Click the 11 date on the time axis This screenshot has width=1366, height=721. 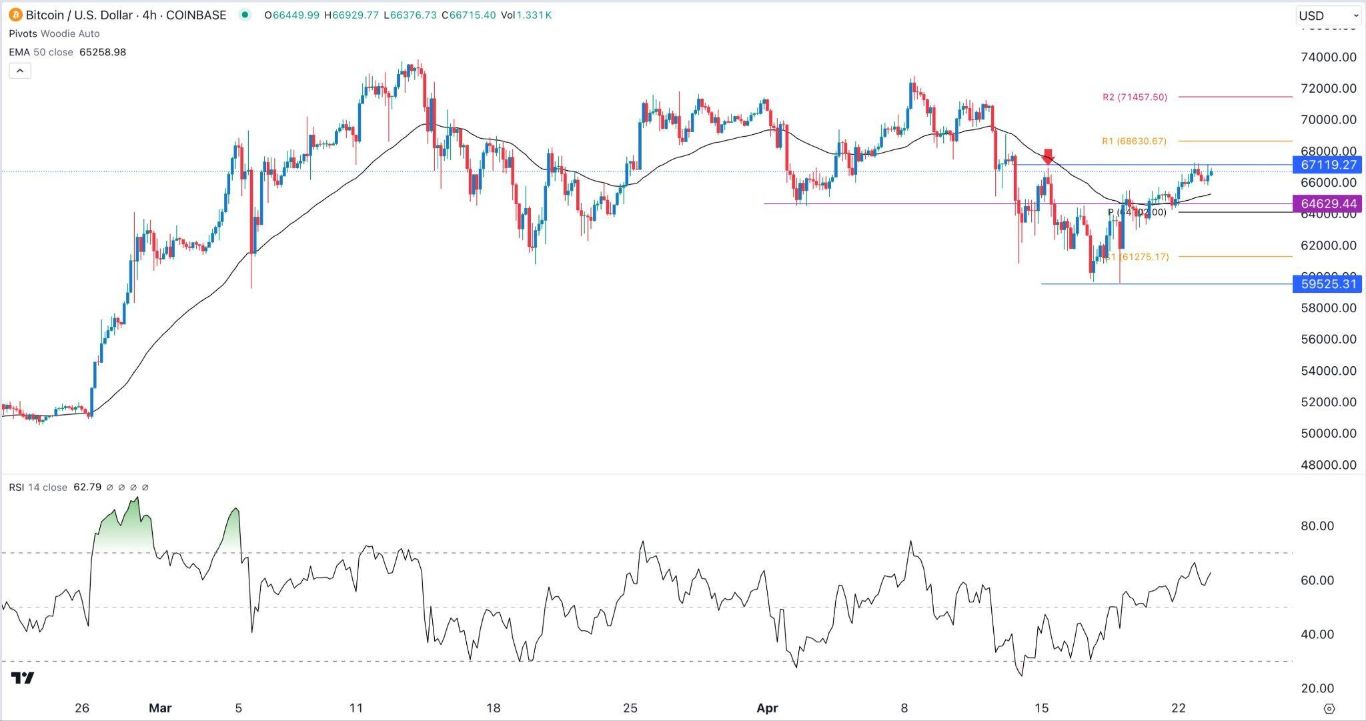click(355, 708)
